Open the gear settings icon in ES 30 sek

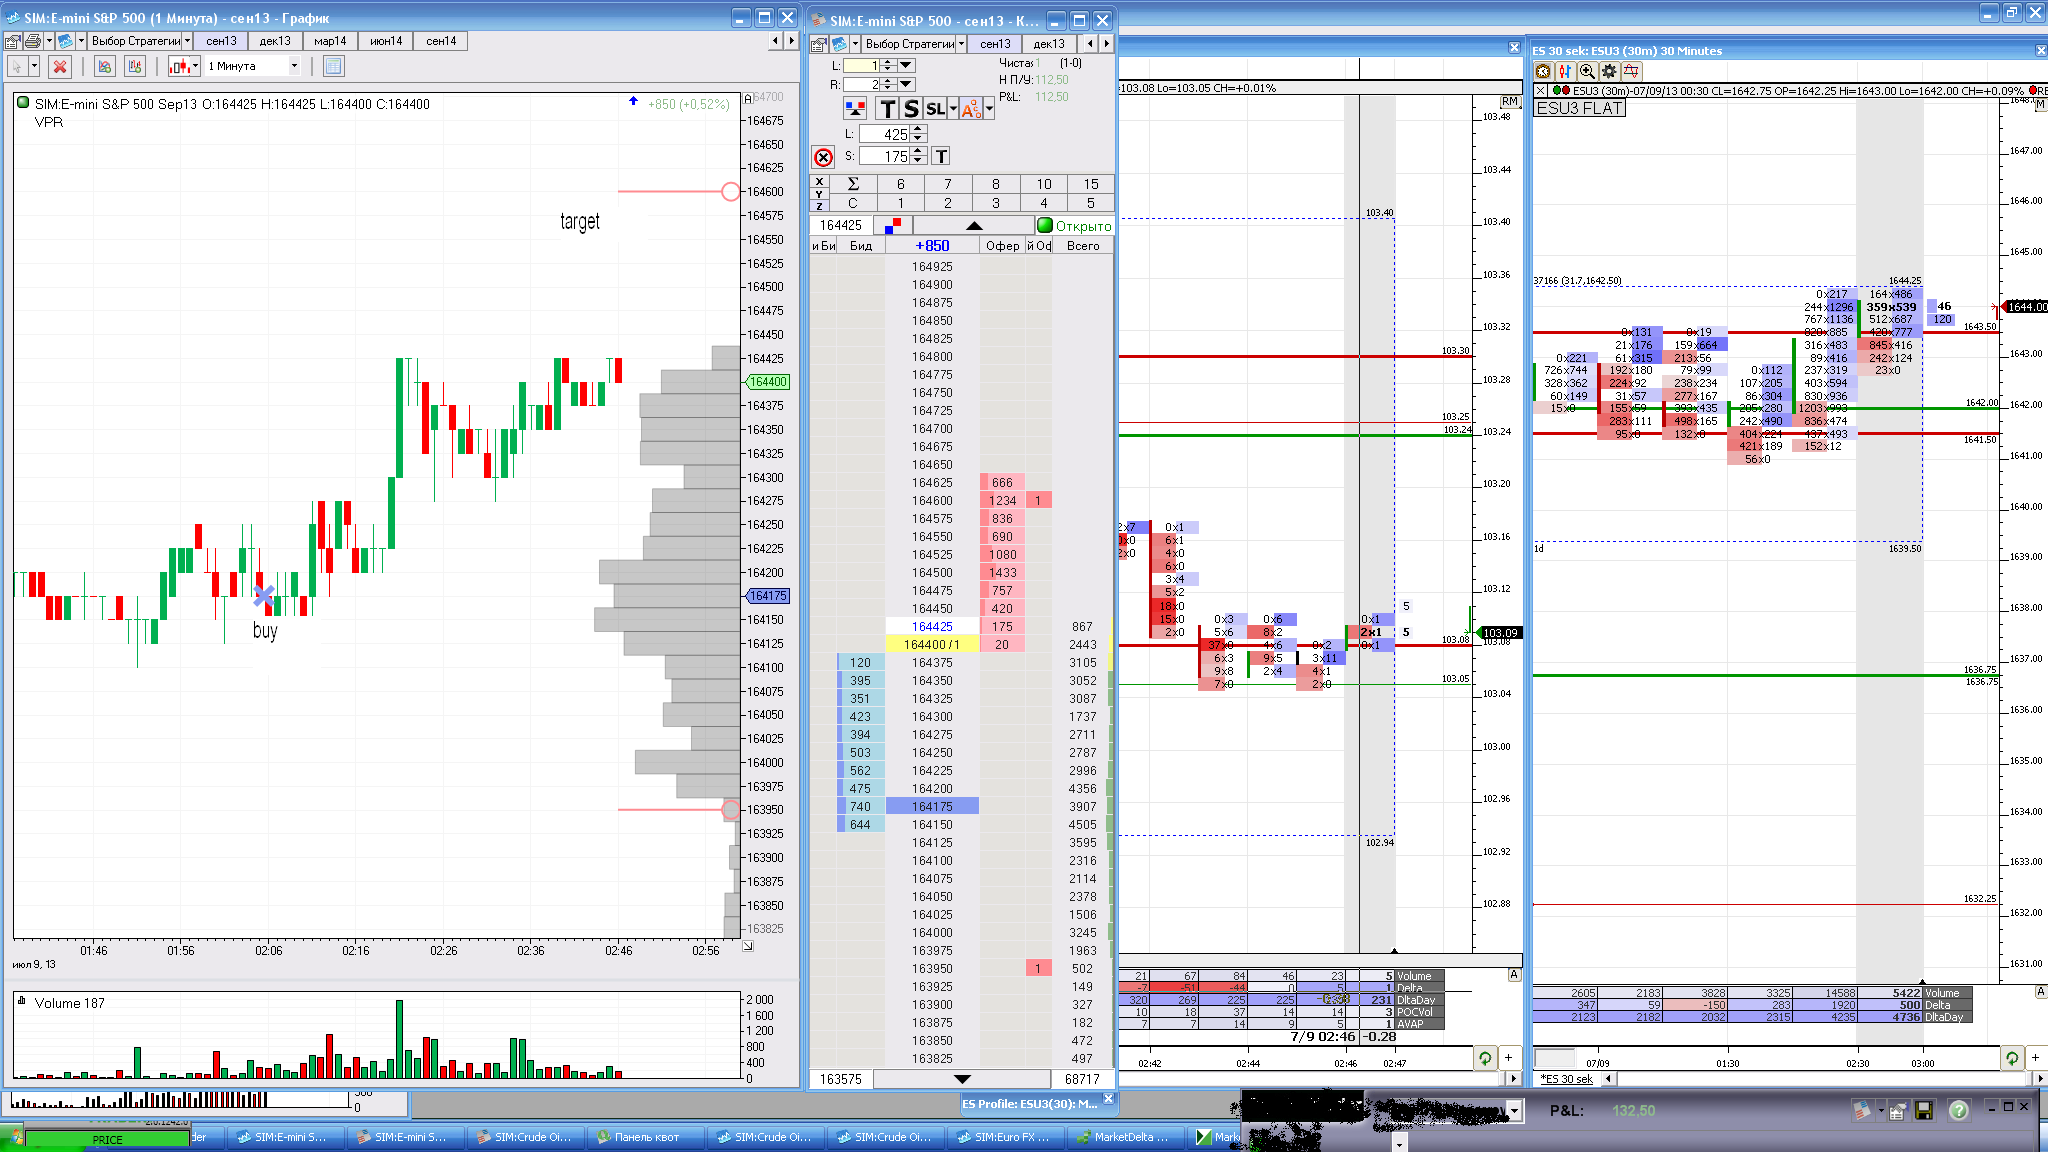click(1609, 71)
